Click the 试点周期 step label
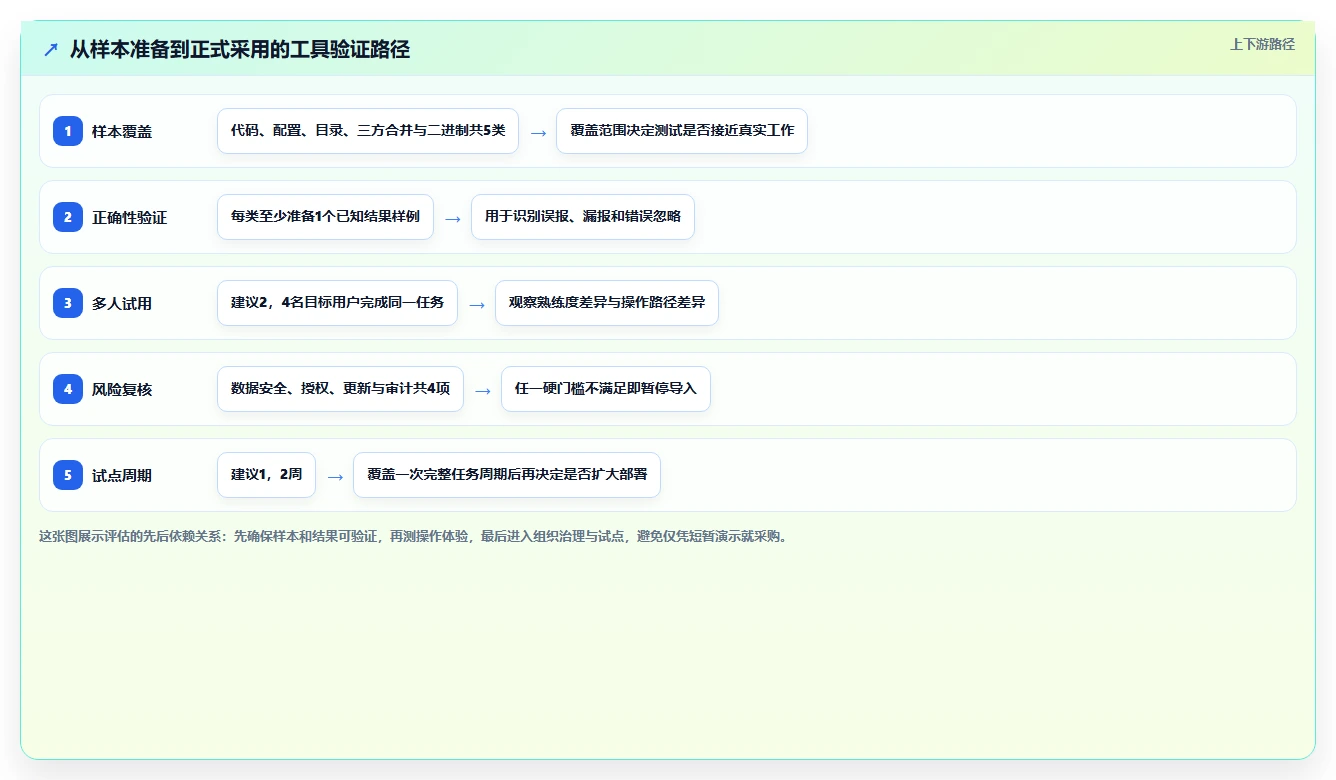The width and height of the screenshot is (1336, 780). tap(122, 475)
